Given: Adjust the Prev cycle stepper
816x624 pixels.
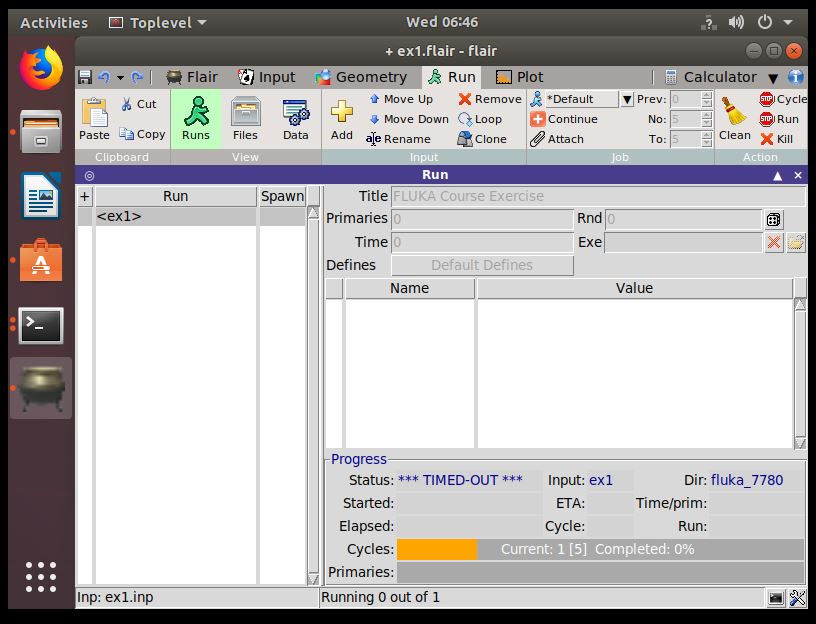Looking at the screenshot, I should (x=706, y=99).
